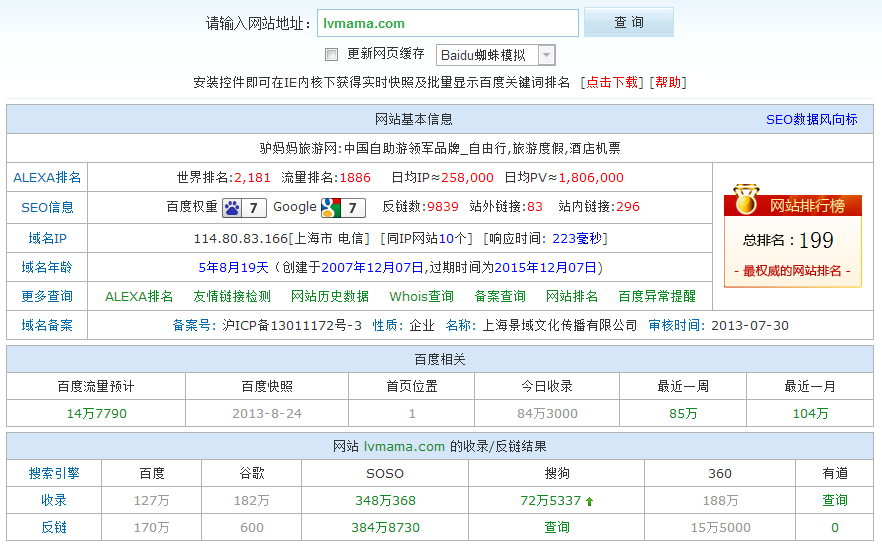Click the 点击下载 link
The image size is (882, 545).
pos(612,83)
